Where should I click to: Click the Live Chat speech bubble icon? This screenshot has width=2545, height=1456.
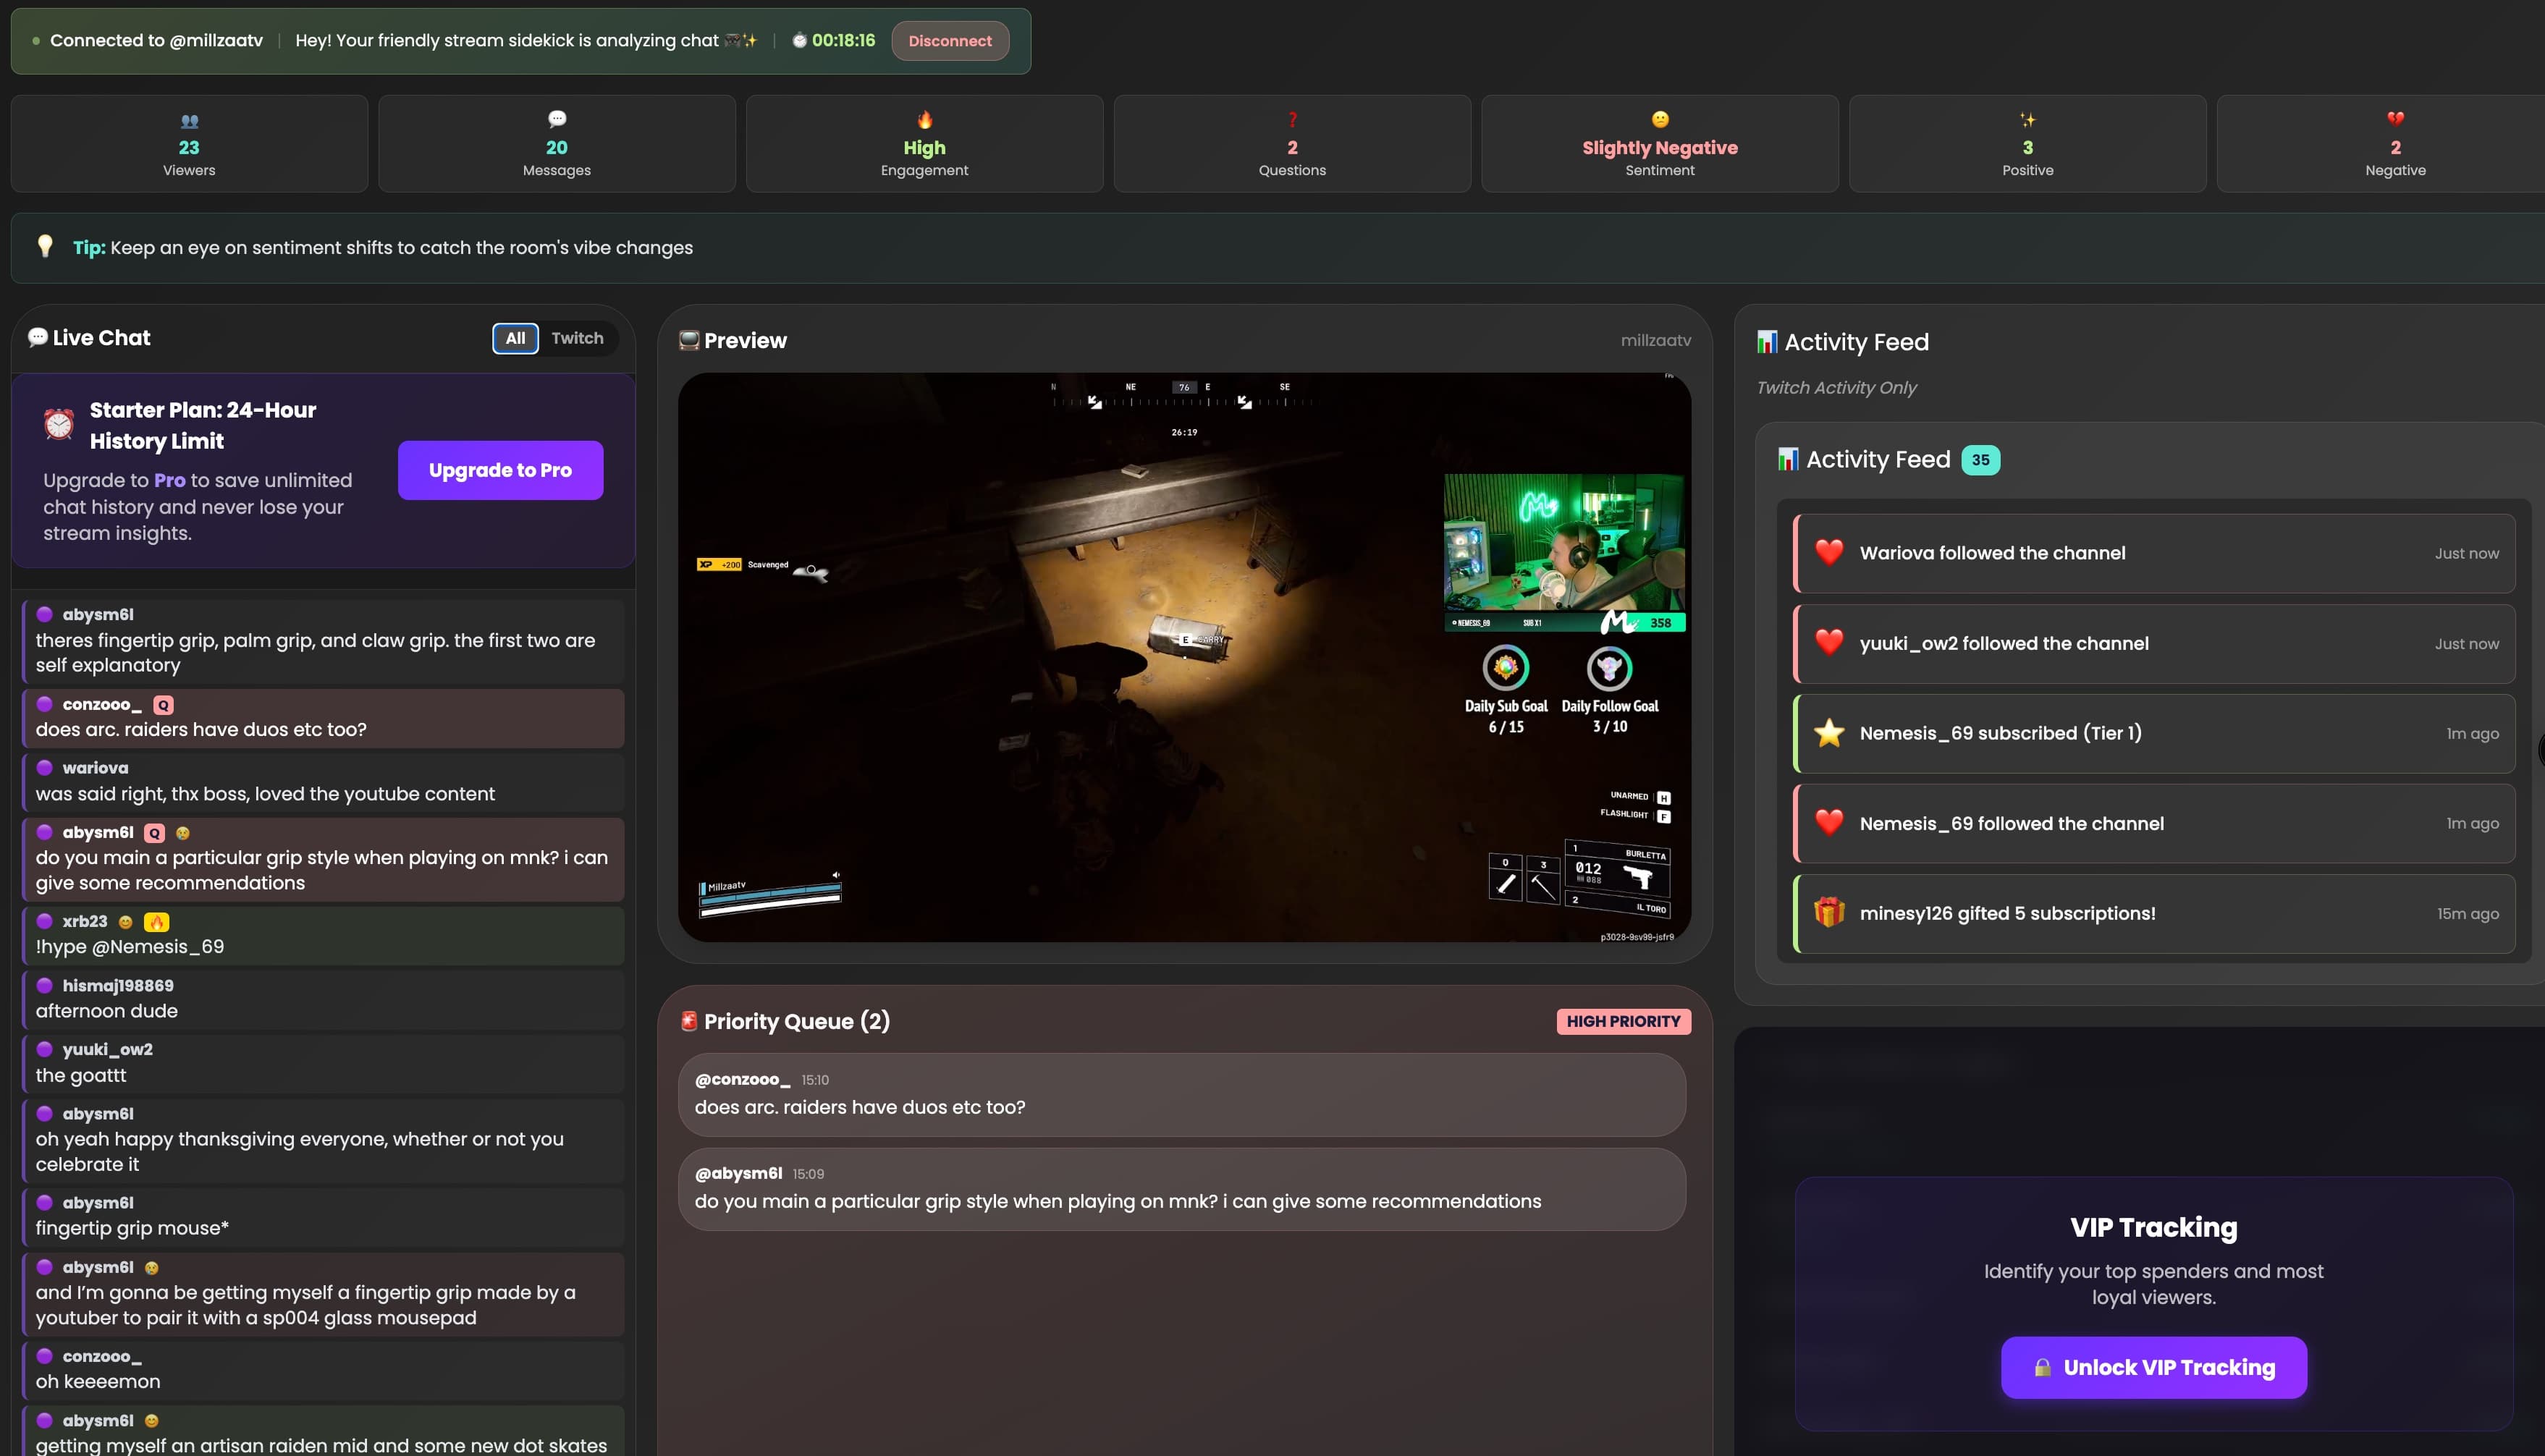(37, 338)
